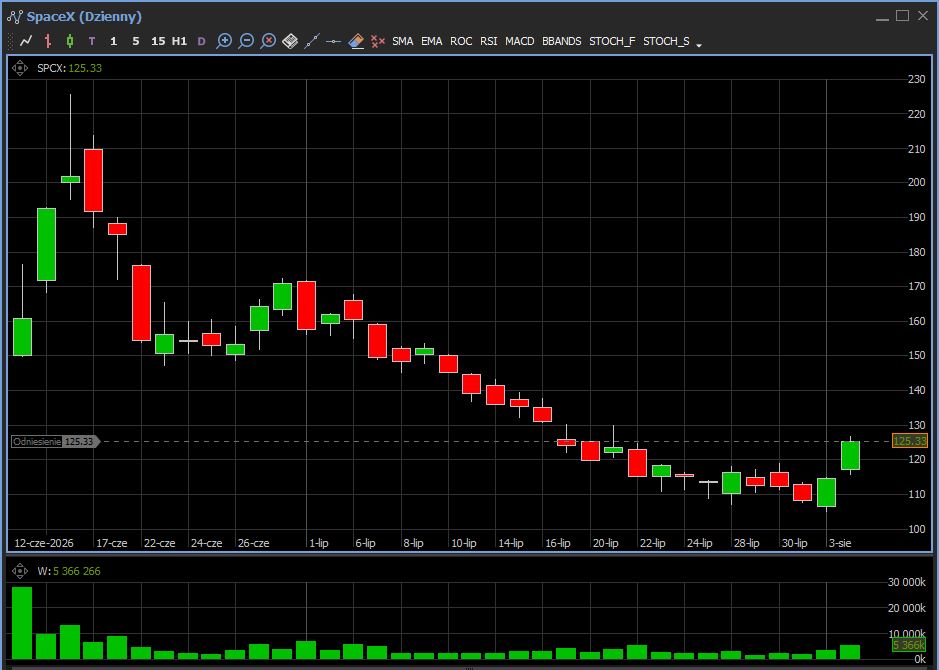Screen dimensions: 939x670
Task: Click the SpaceX chart title icon
Action: coord(14,17)
